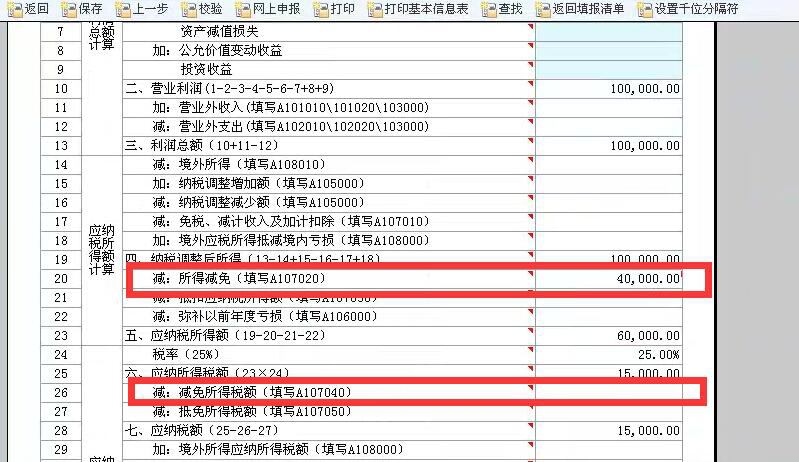The width and height of the screenshot is (799, 462).
Task: Open linked form in 所得减免（填写A107020）row
Action: [x=238, y=278]
